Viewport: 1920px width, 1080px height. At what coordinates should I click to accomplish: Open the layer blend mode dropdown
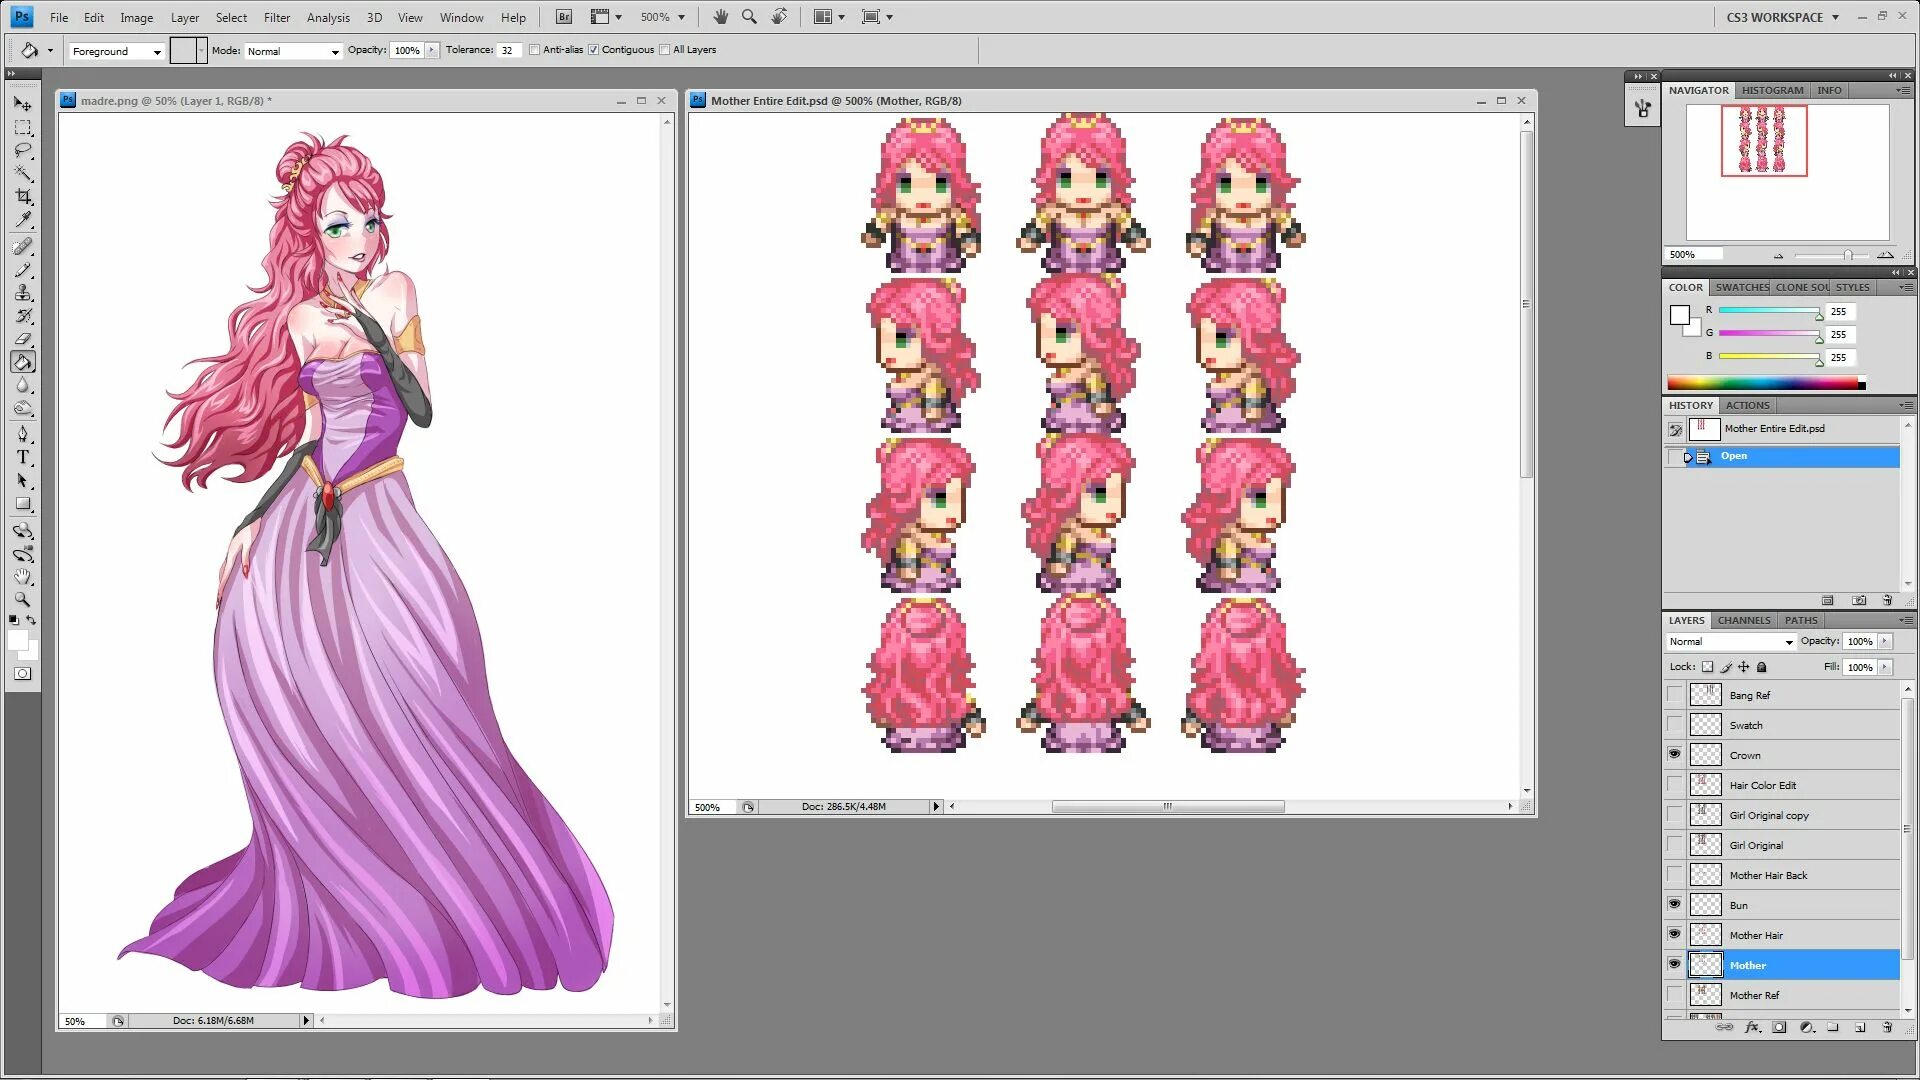(1731, 642)
